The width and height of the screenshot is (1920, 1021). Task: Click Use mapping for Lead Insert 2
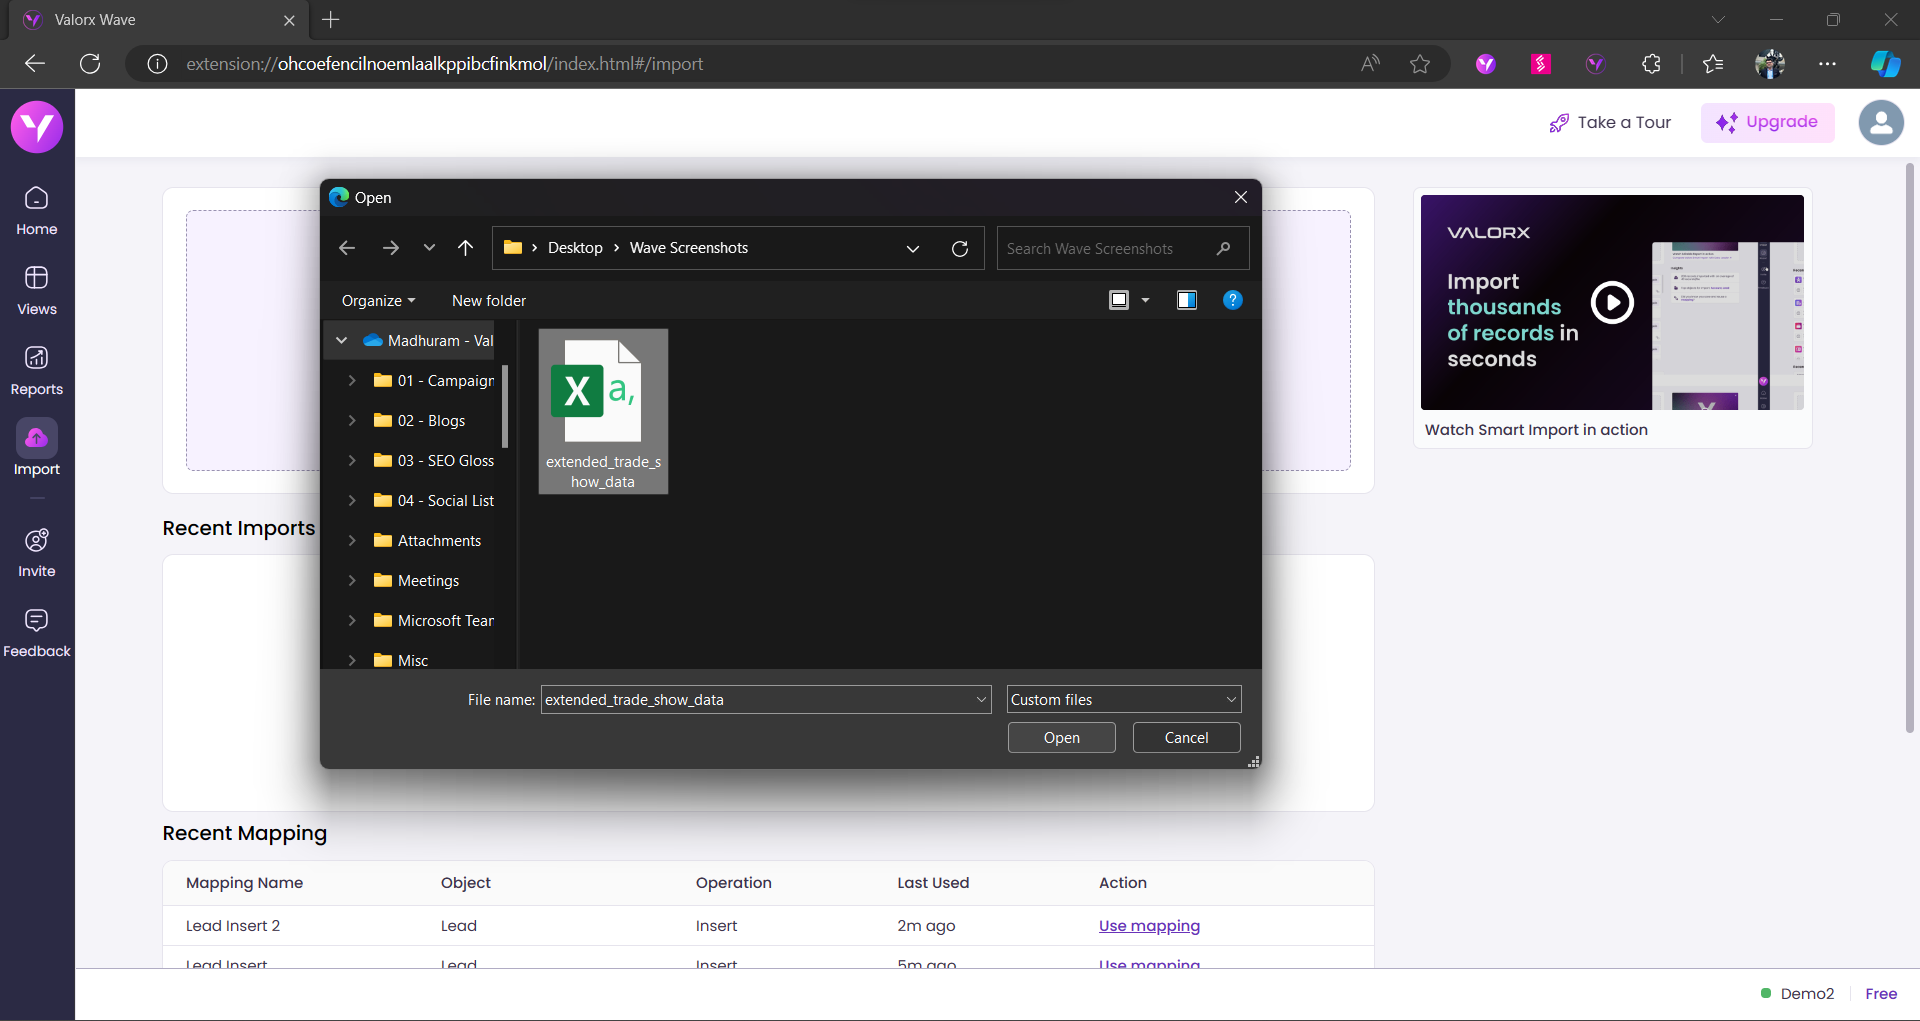[x=1149, y=926]
